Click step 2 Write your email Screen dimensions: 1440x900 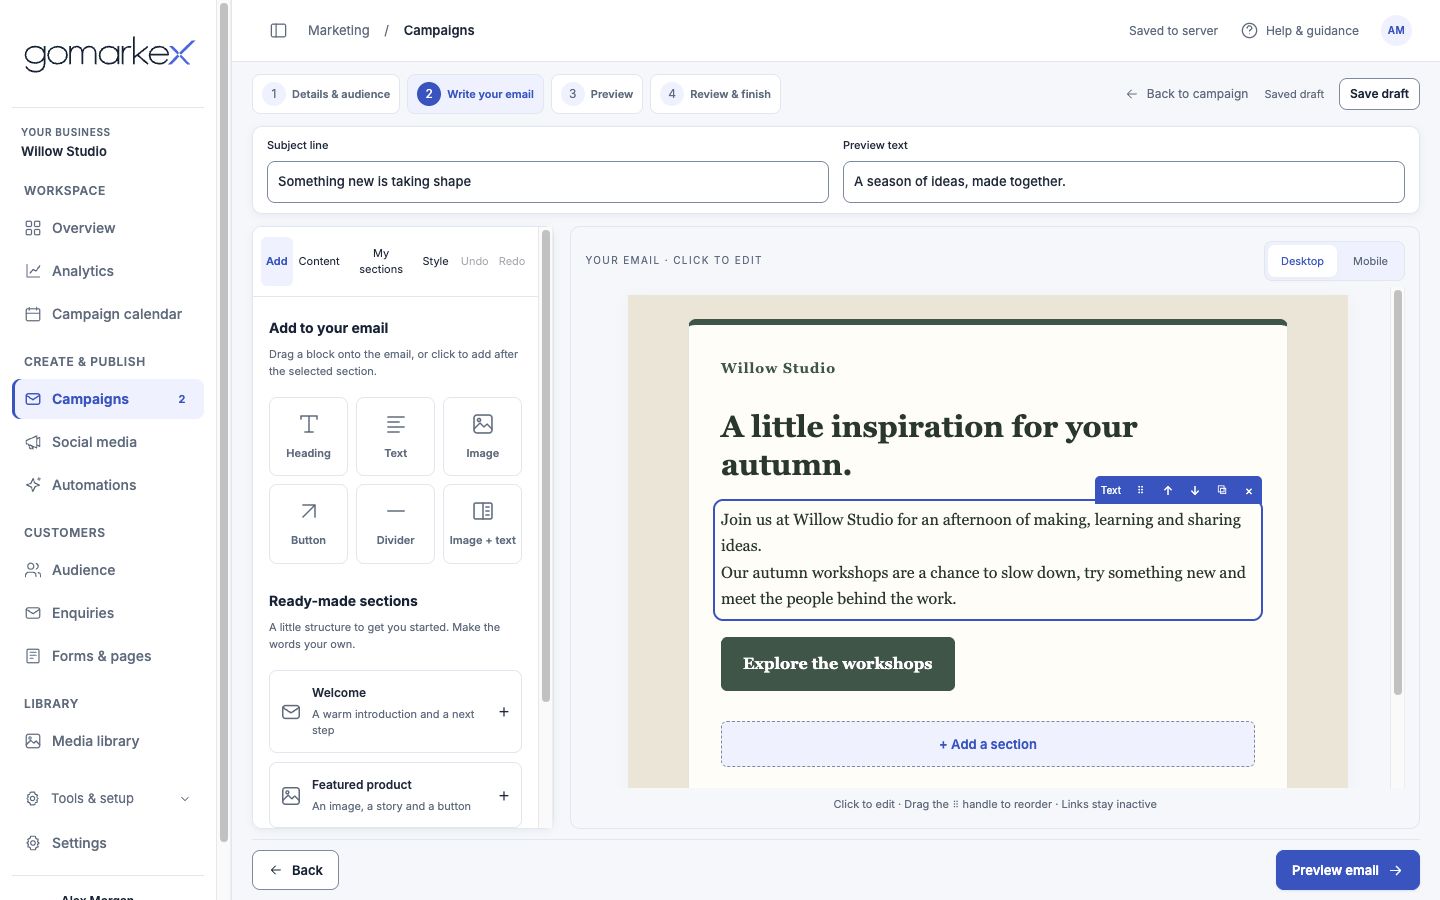475,94
